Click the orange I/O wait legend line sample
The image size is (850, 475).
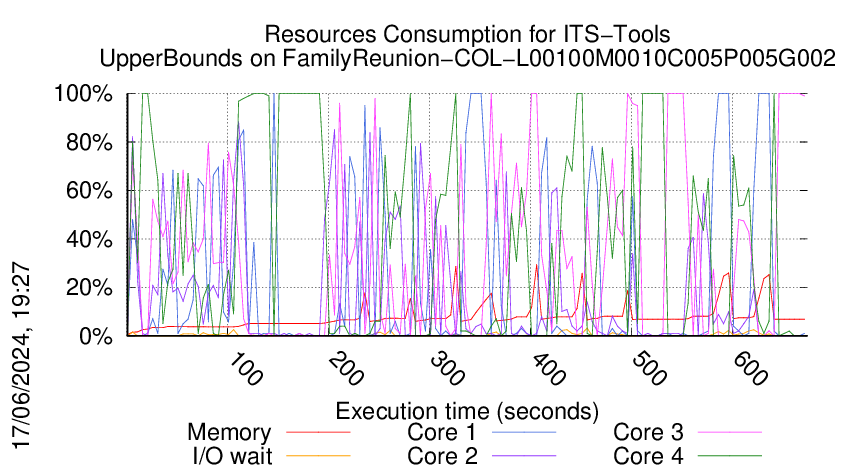tap(318, 456)
